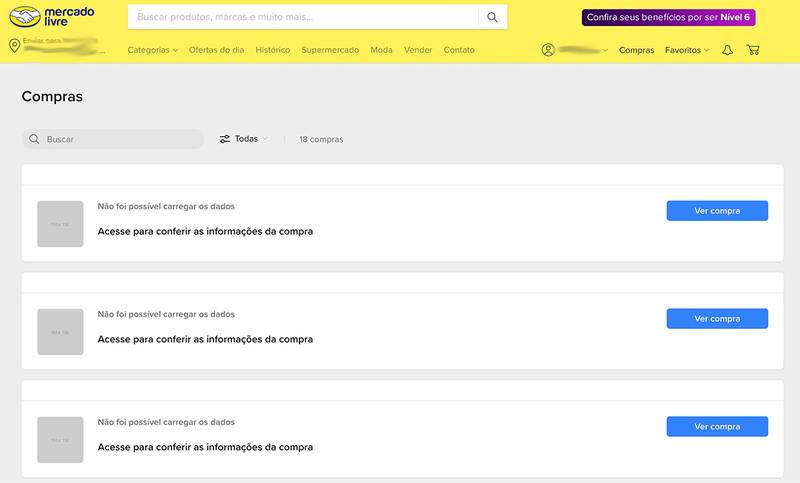Expand the Favoritos dropdown
The width and height of the screenshot is (800, 483).
687,50
